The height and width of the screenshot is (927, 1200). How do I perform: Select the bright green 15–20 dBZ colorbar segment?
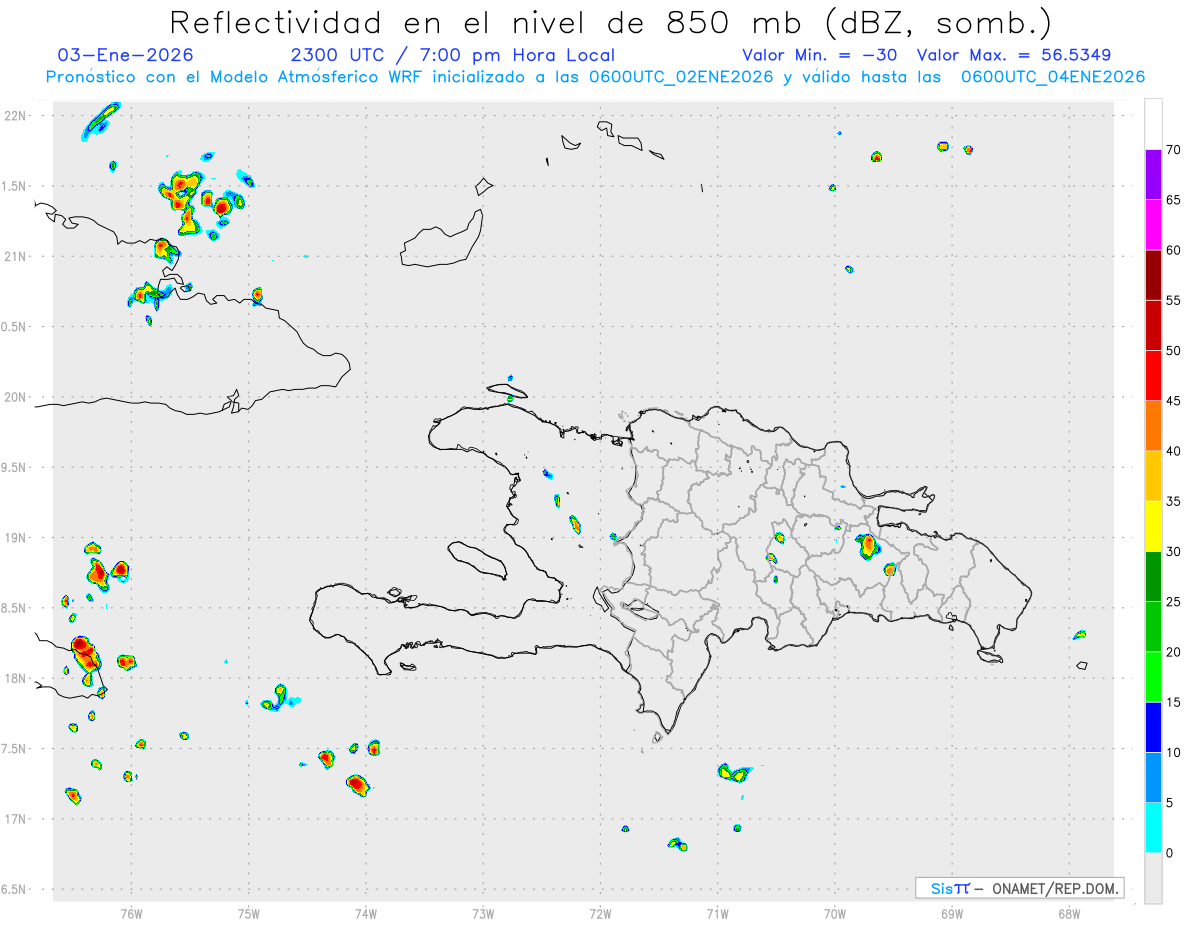[1153, 677]
